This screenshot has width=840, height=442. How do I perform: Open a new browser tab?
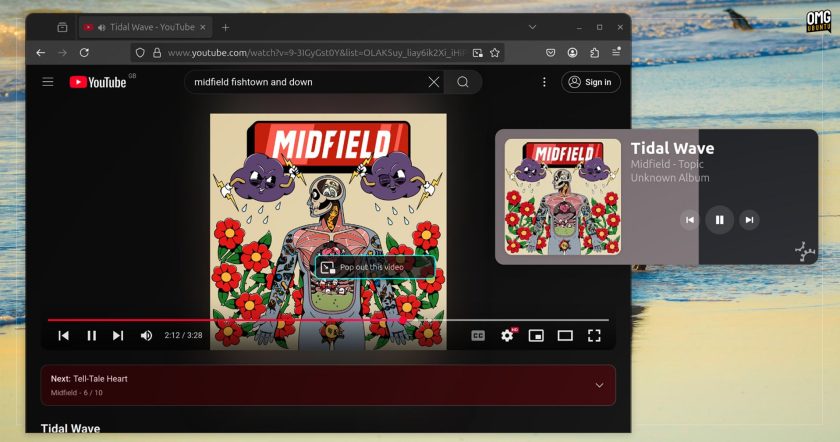tap(226, 27)
